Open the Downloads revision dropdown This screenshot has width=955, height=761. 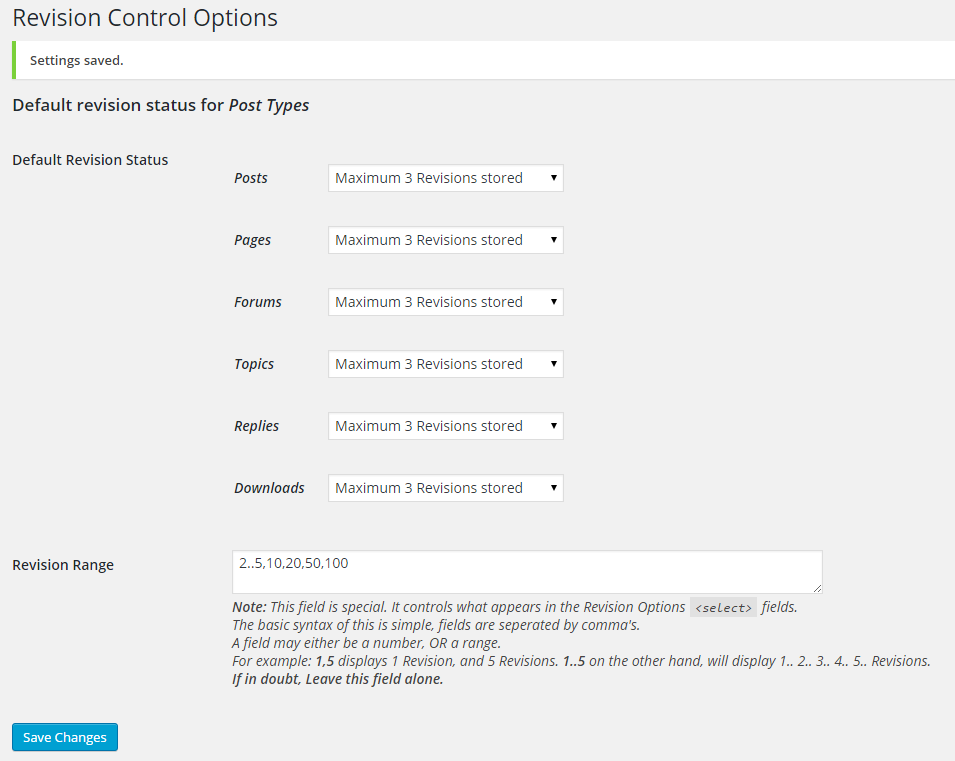click(446, 488)
